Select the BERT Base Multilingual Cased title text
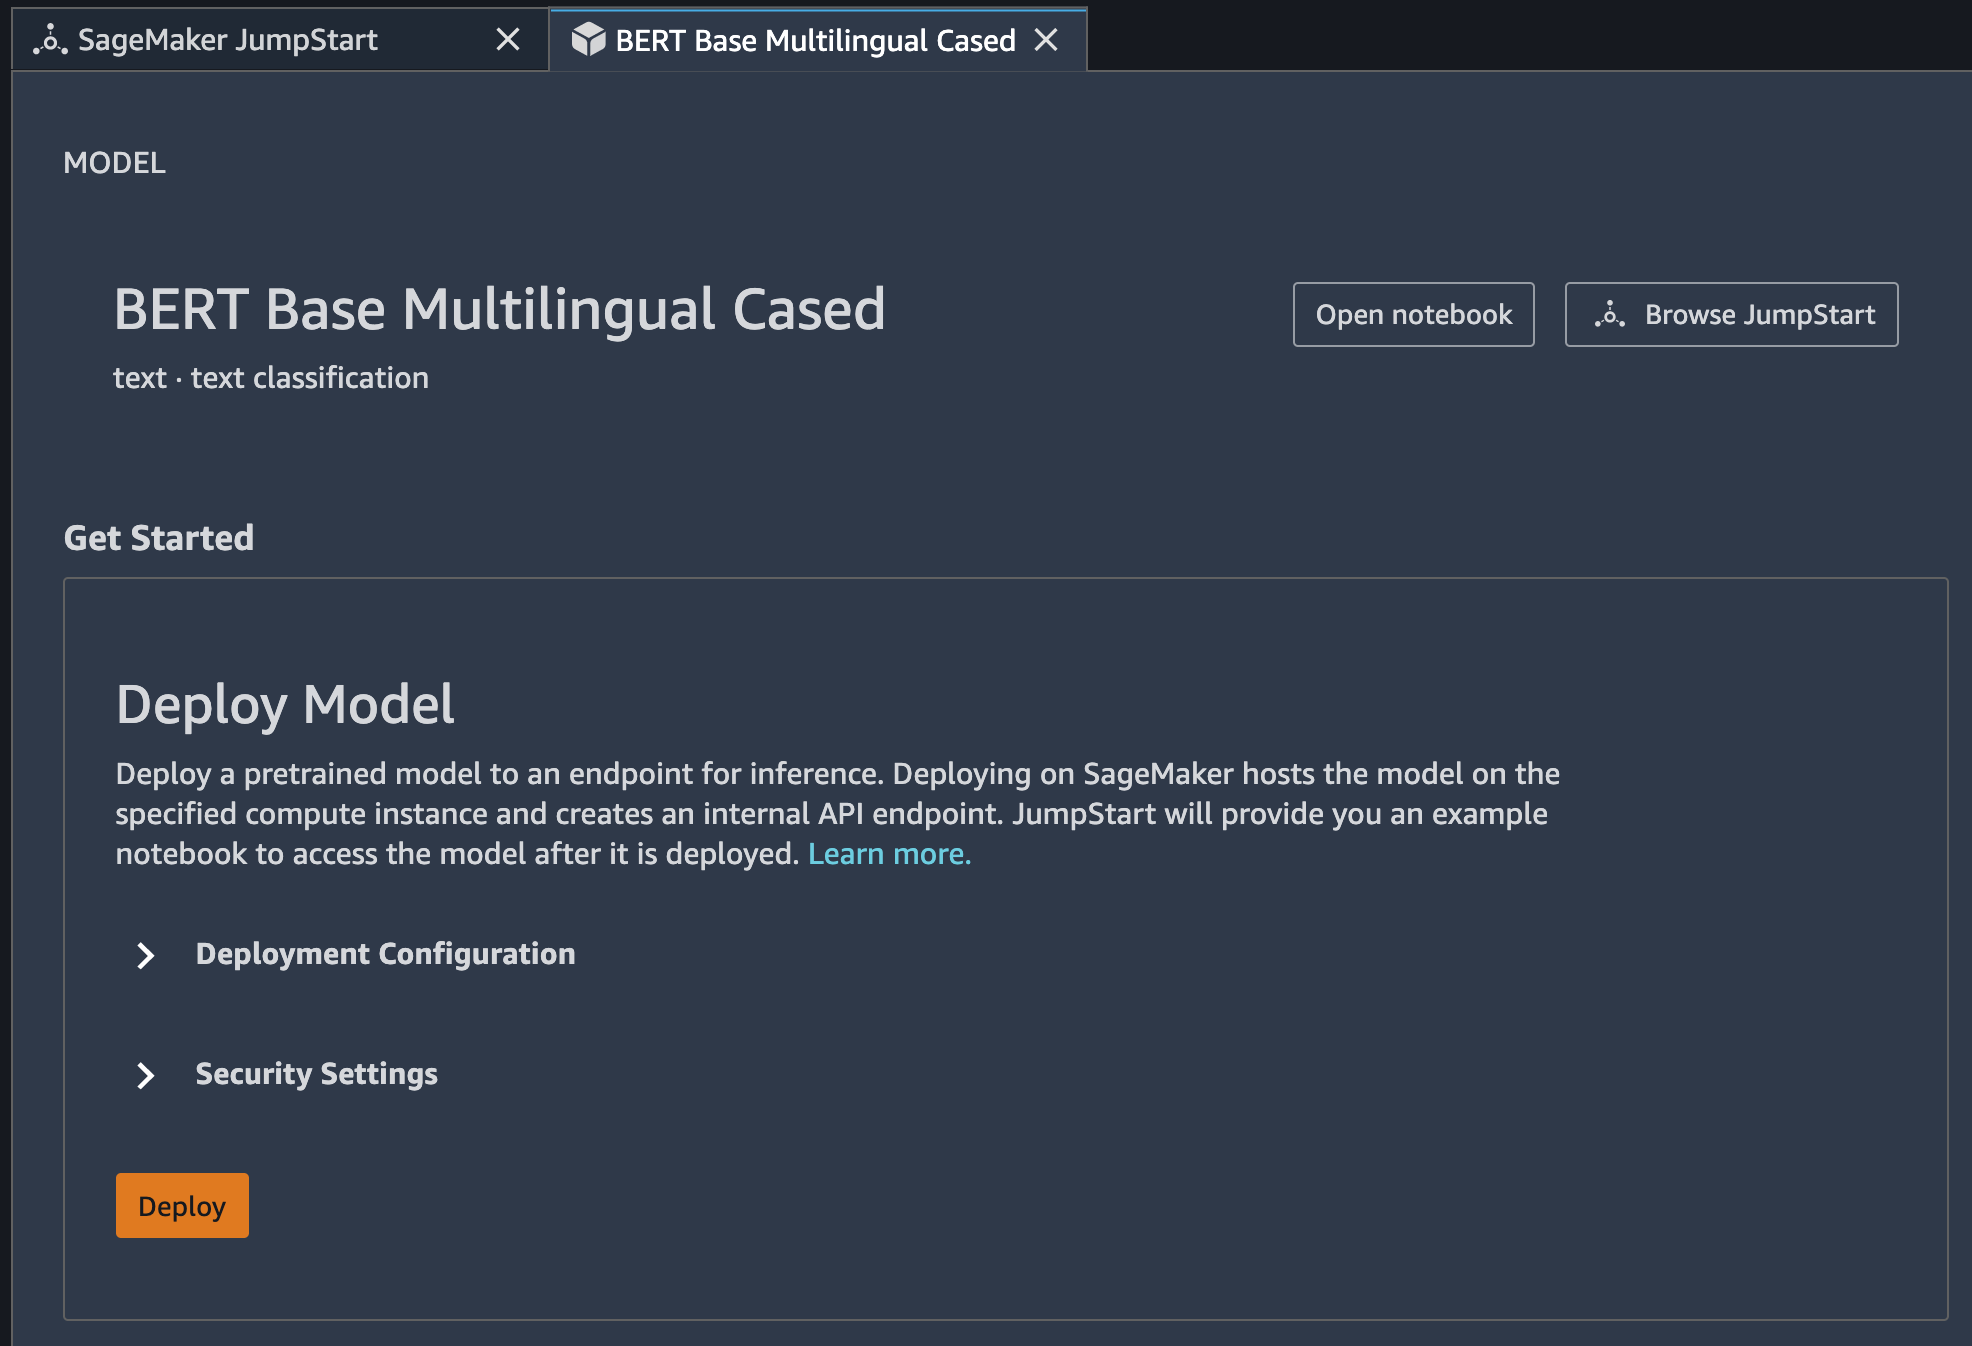The height and width of the screenshot is (1346, 1972). pos(499,309)
